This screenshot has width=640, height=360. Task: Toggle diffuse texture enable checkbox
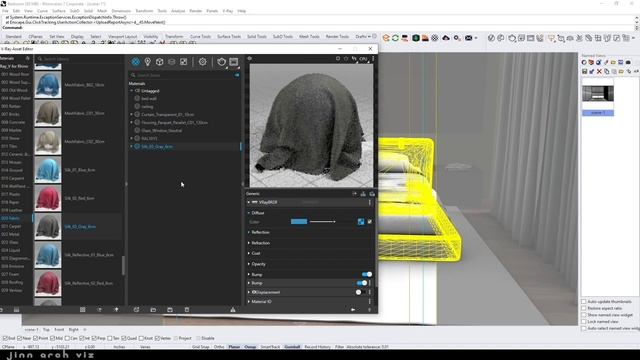(370, 222)
